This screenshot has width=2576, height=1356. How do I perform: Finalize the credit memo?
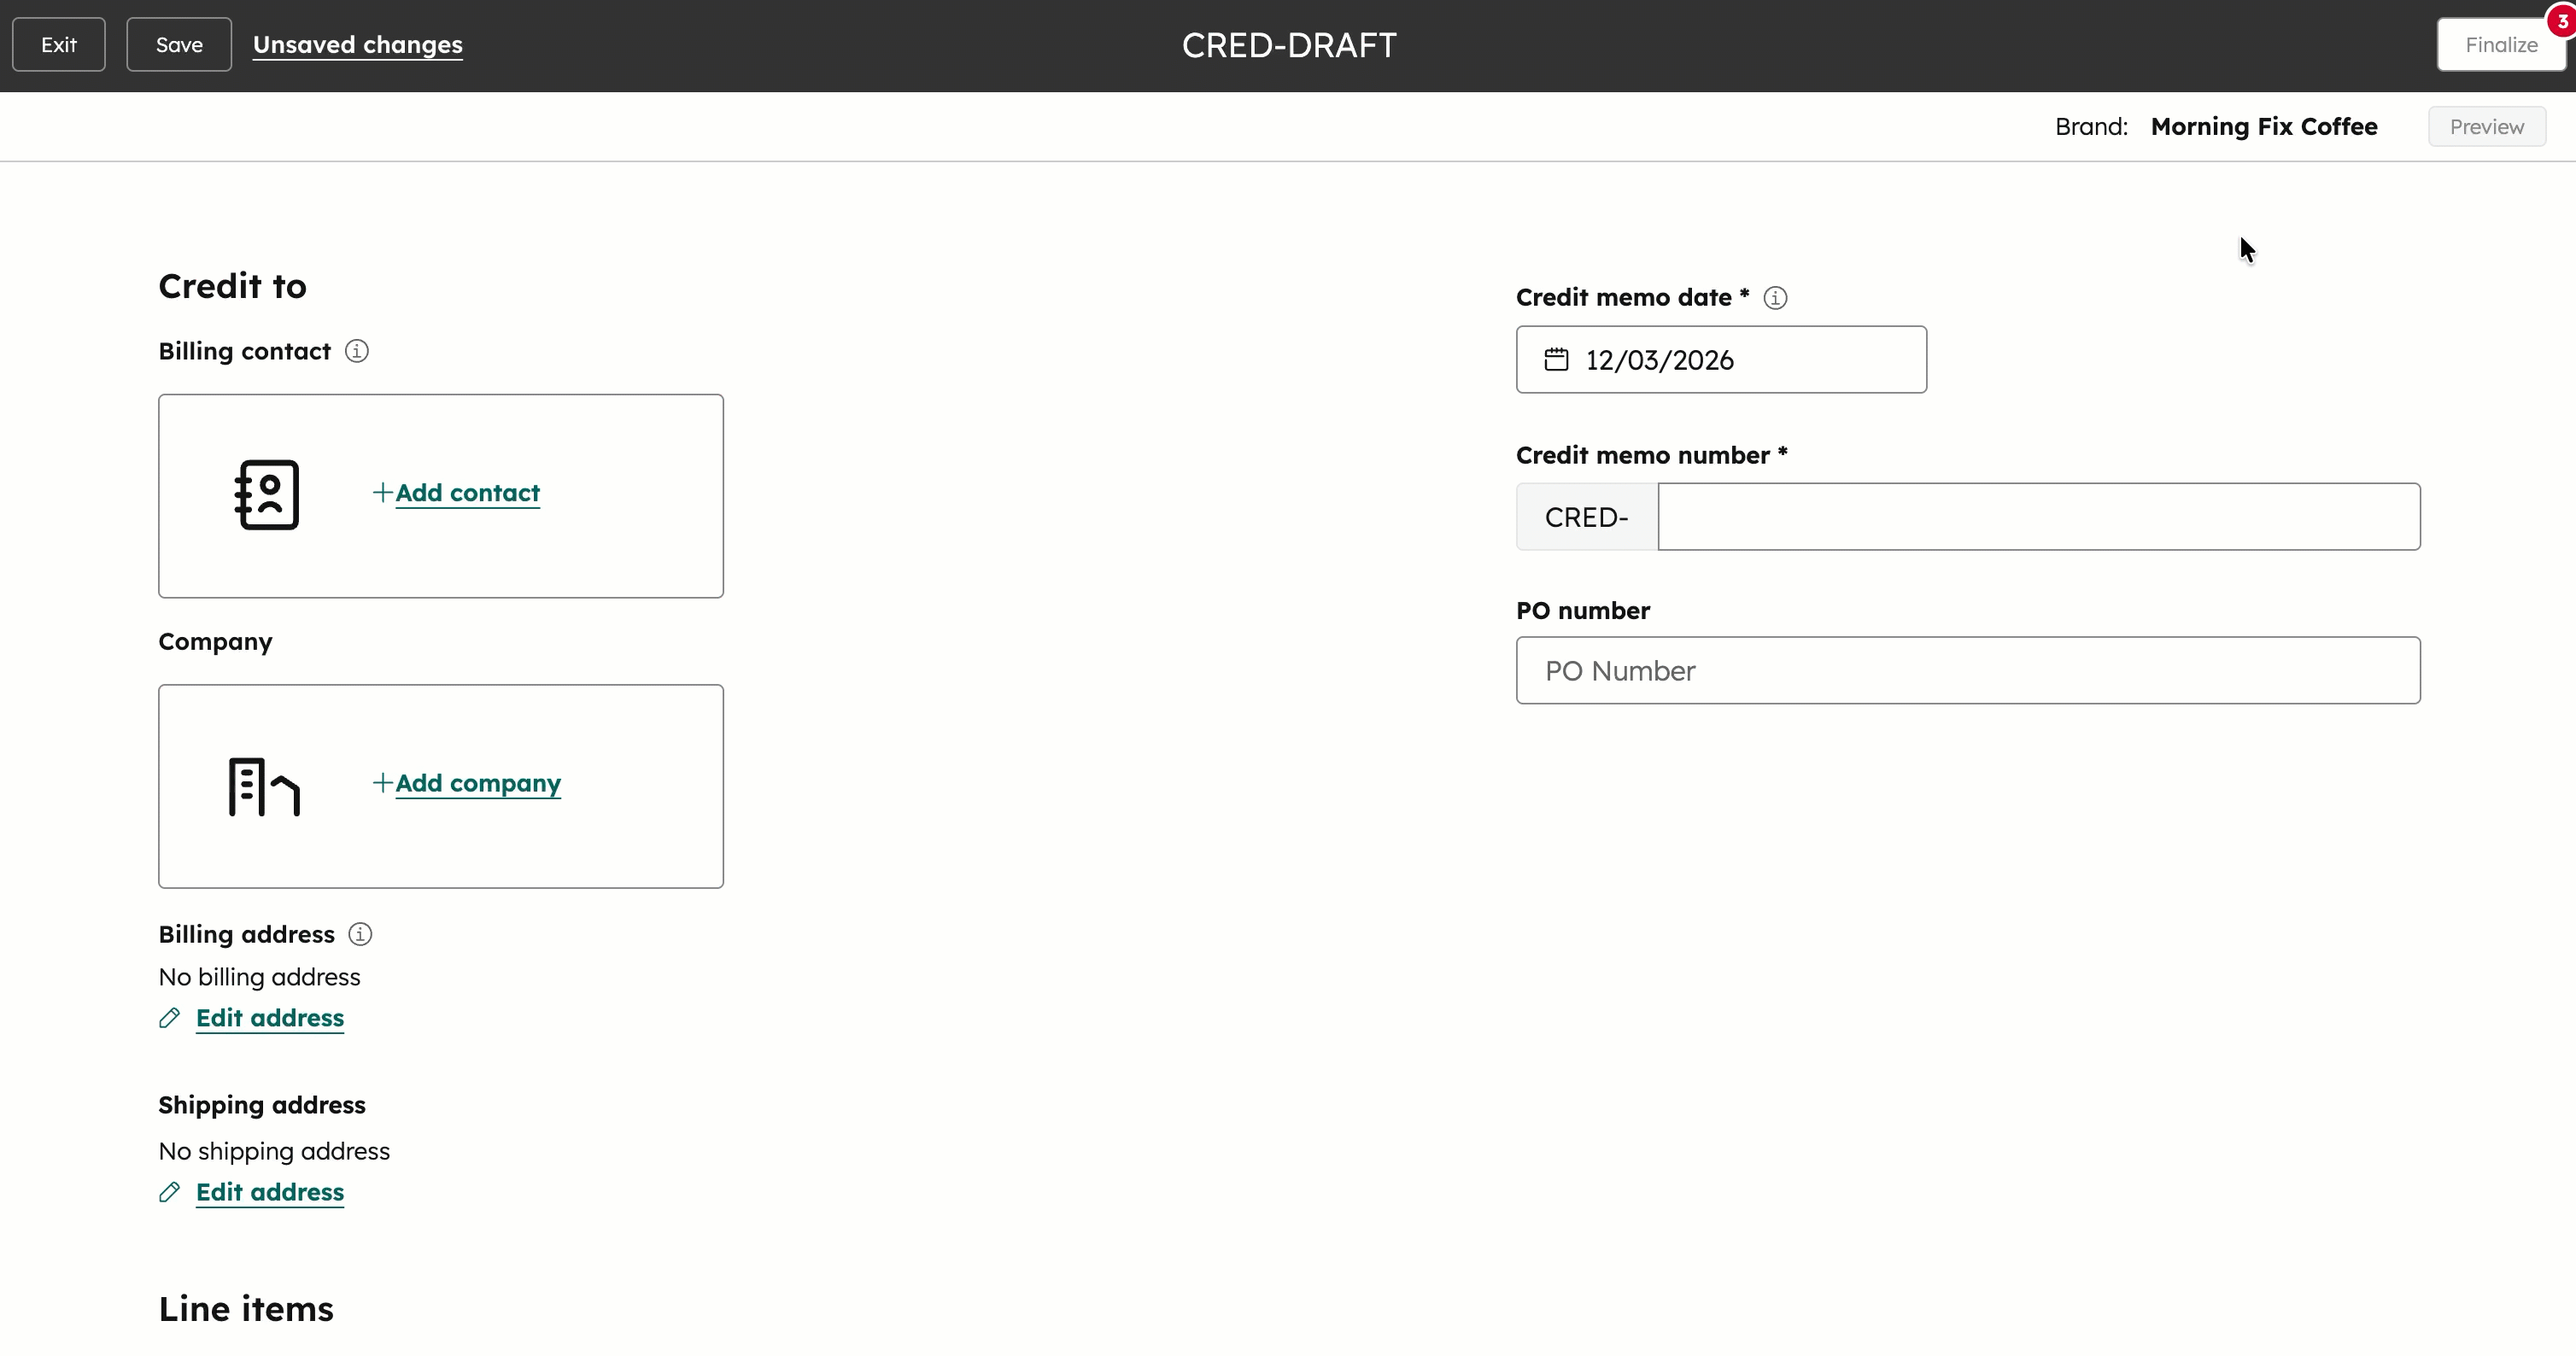click(2502, 44)
